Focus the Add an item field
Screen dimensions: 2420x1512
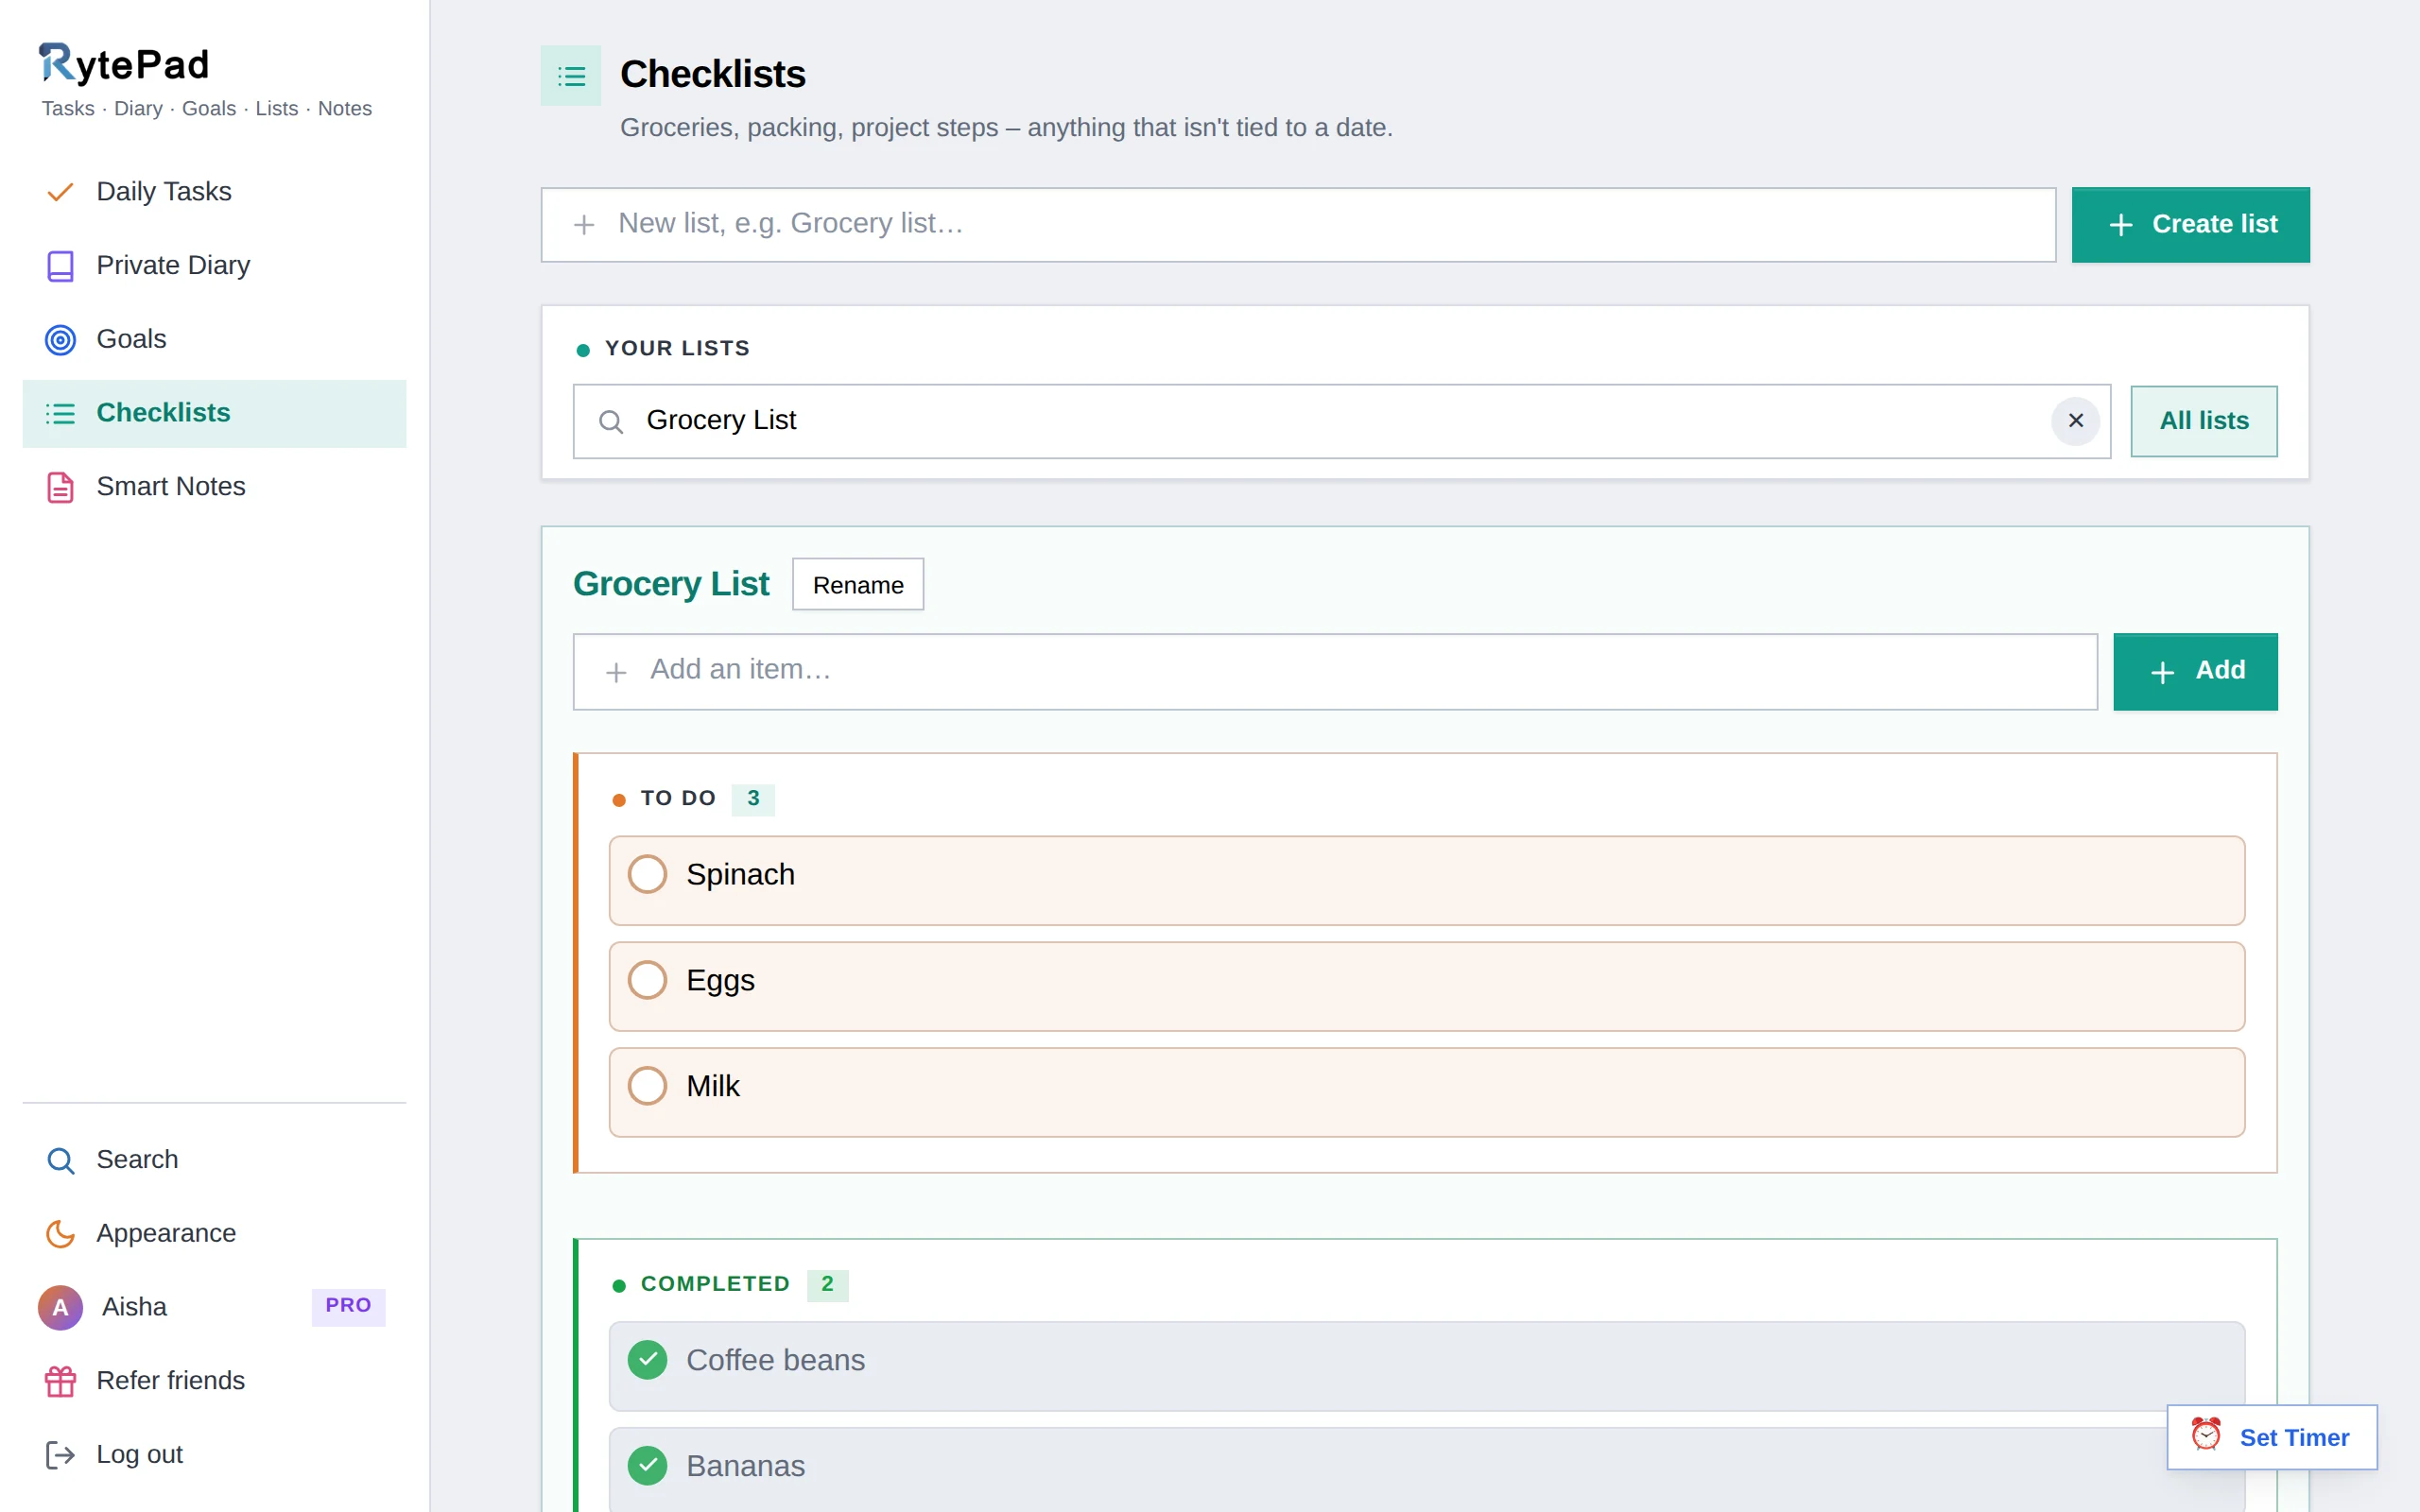click(x=1335, y=671)
